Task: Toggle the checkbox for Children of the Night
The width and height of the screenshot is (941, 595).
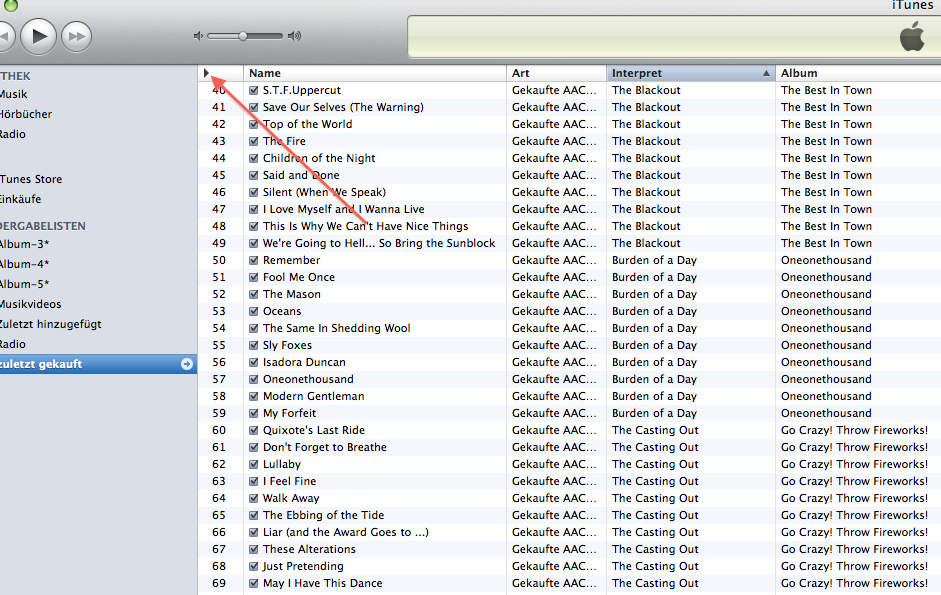Action: (x=253, y=158)
